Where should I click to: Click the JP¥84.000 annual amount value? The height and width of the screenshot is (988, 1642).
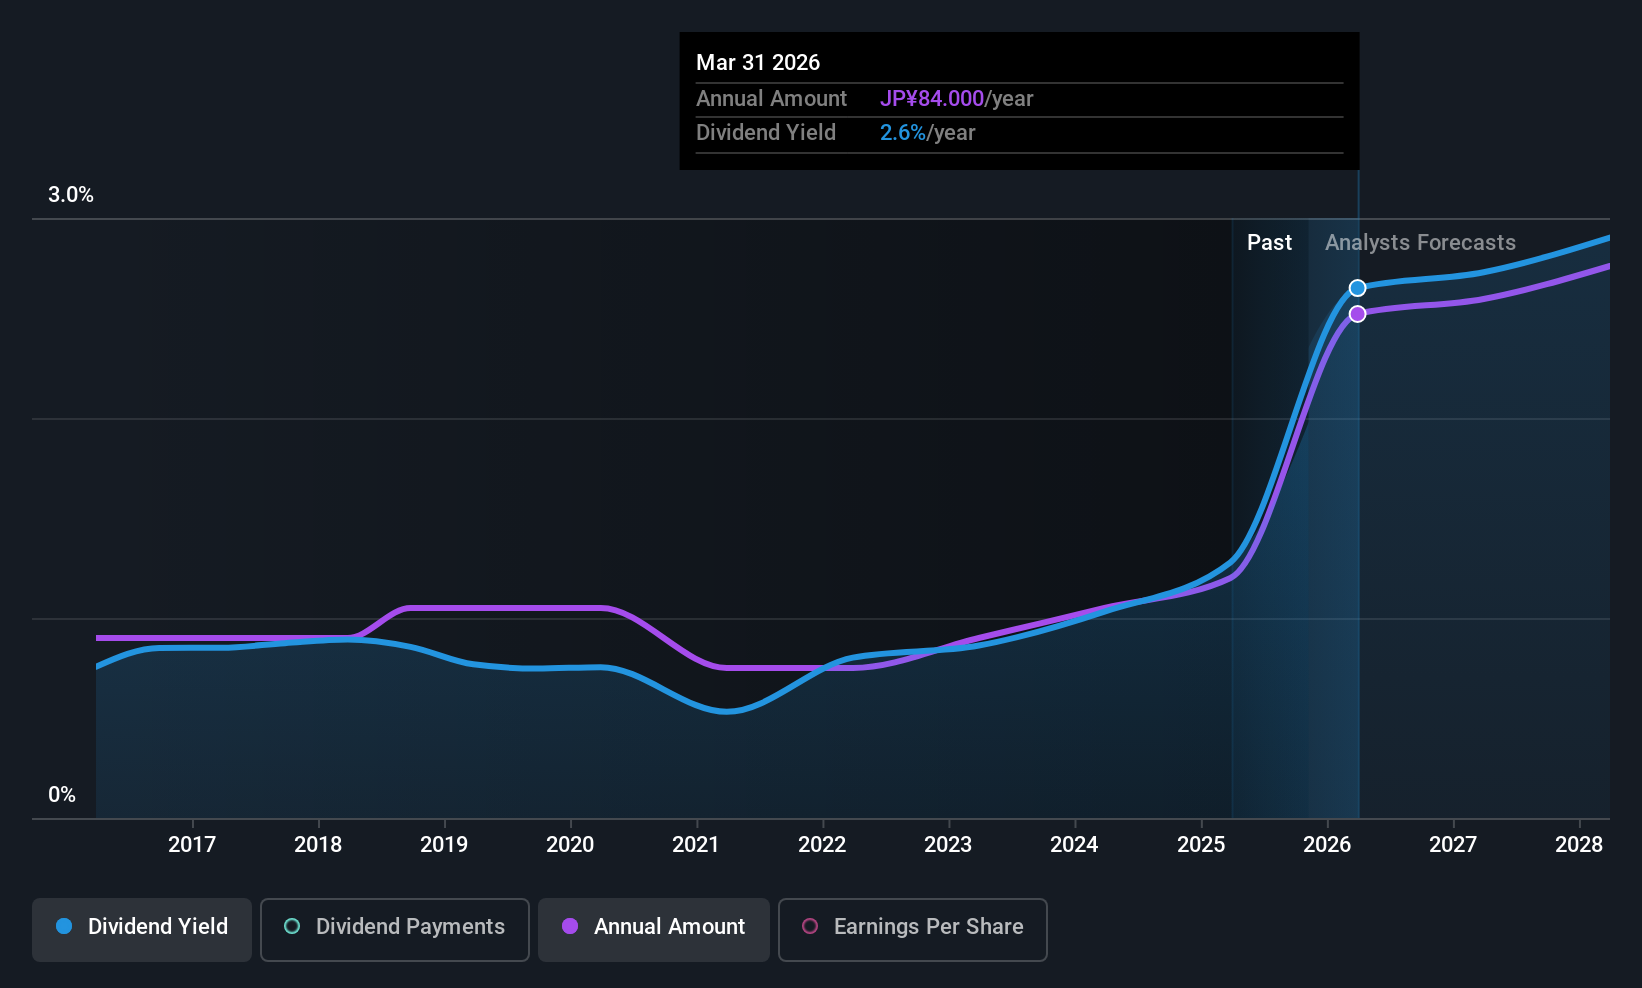click(932, 99)
